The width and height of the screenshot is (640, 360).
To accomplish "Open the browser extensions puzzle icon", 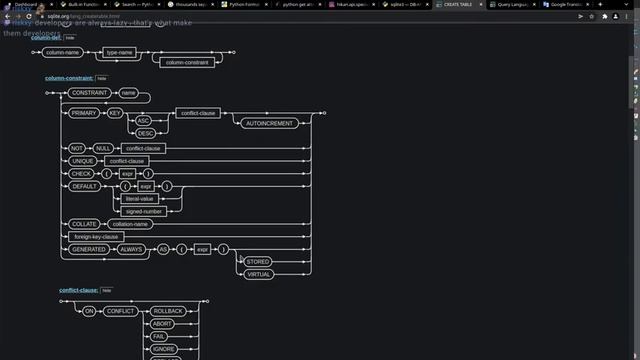I will click(x=604, y=16).
